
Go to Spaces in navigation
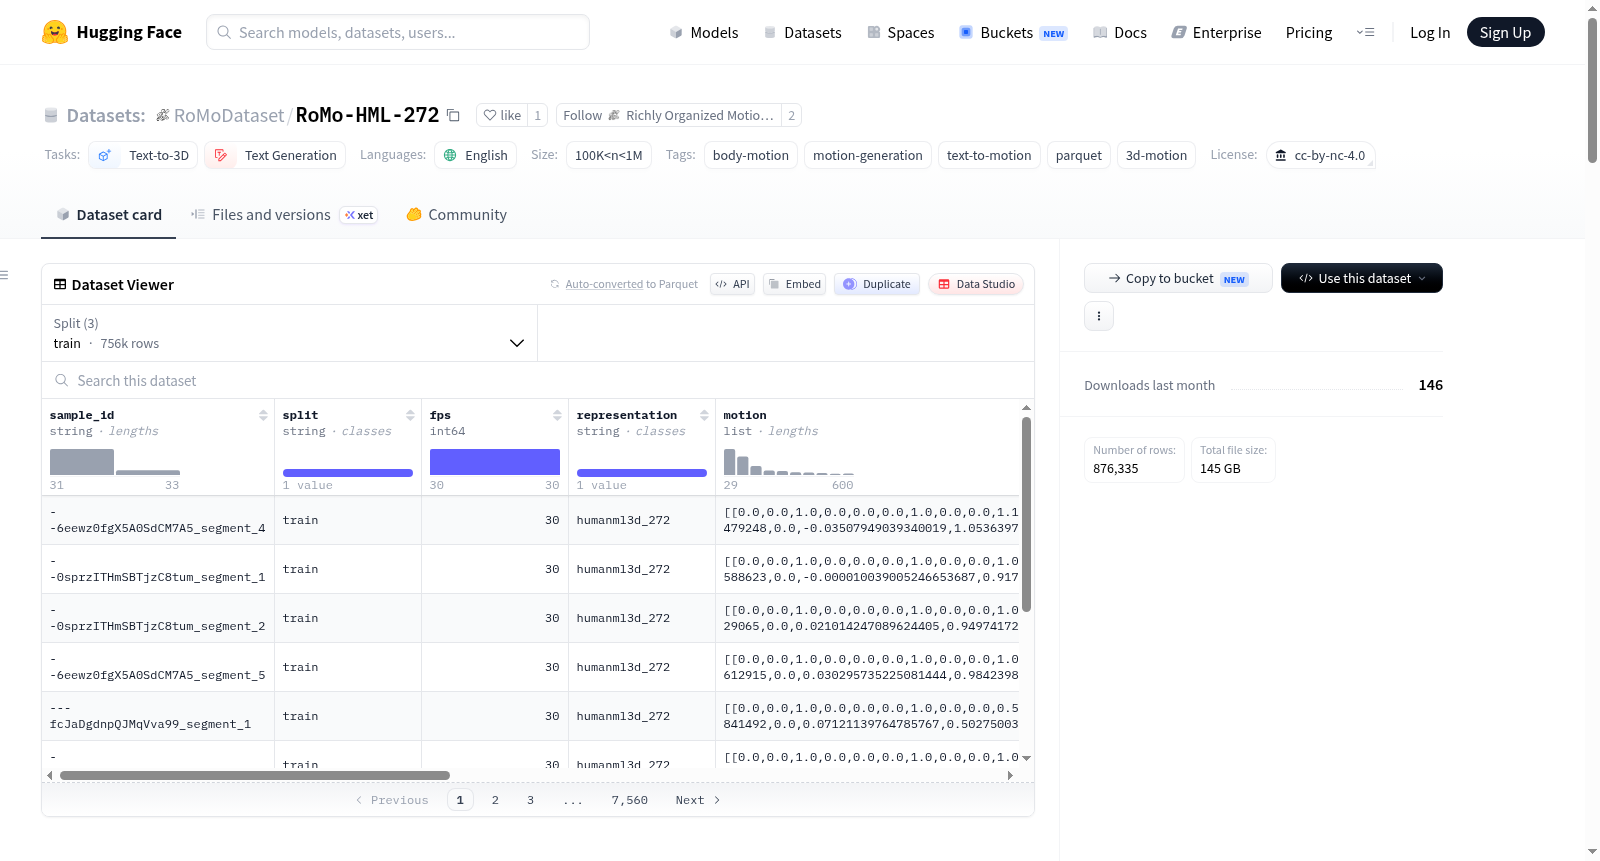[900, 32]
